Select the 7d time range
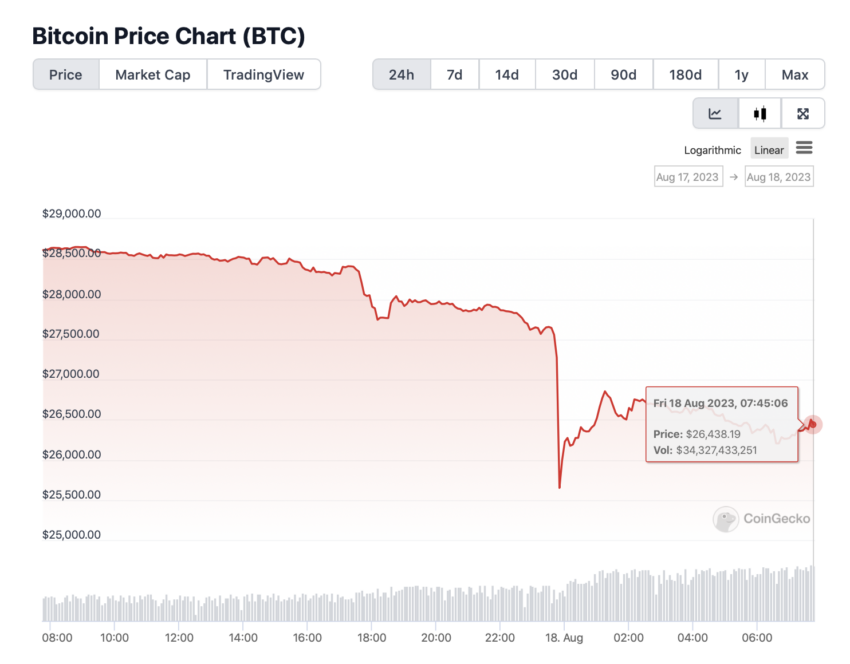 click(454, 74)
